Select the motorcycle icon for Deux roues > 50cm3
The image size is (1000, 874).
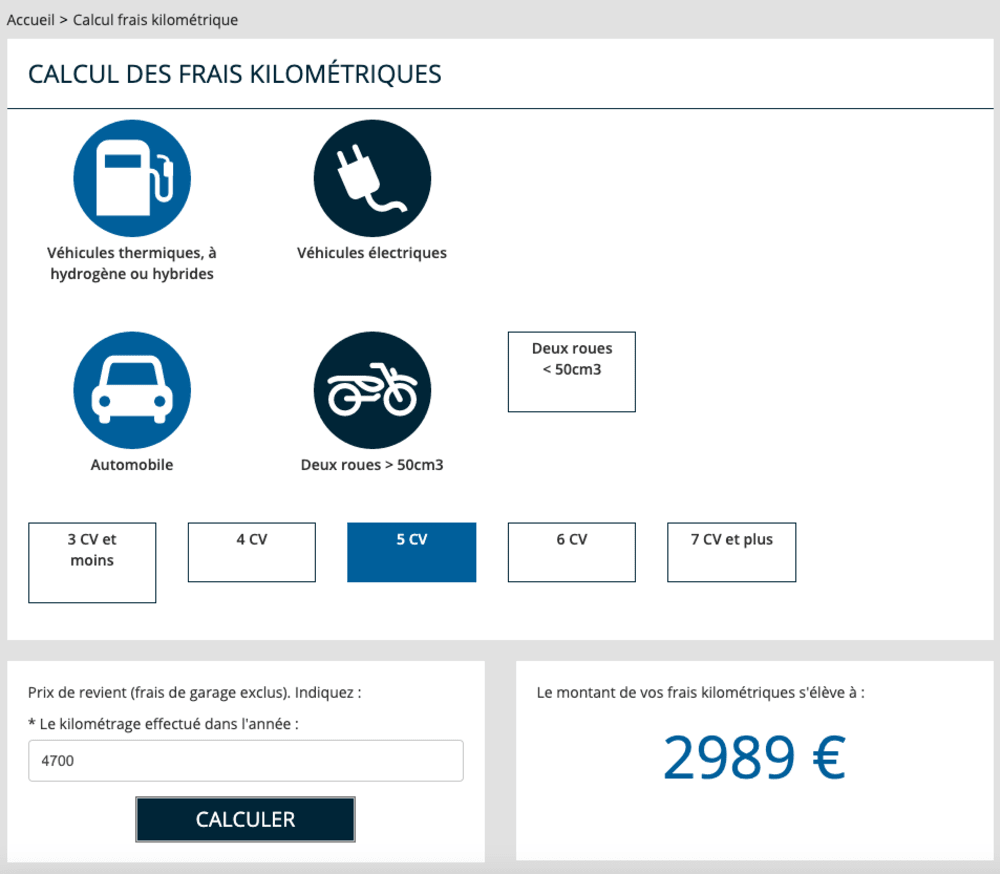point(371,389)
